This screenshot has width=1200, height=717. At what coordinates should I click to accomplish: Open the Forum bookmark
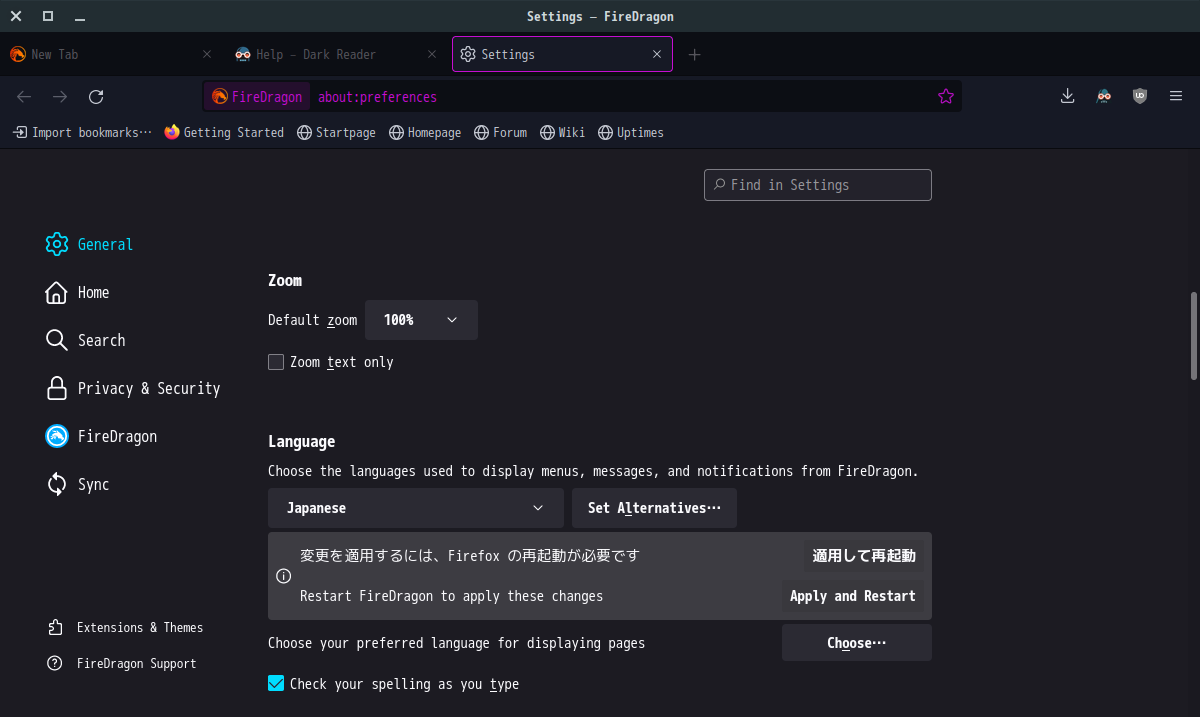[x=500, y=132]
